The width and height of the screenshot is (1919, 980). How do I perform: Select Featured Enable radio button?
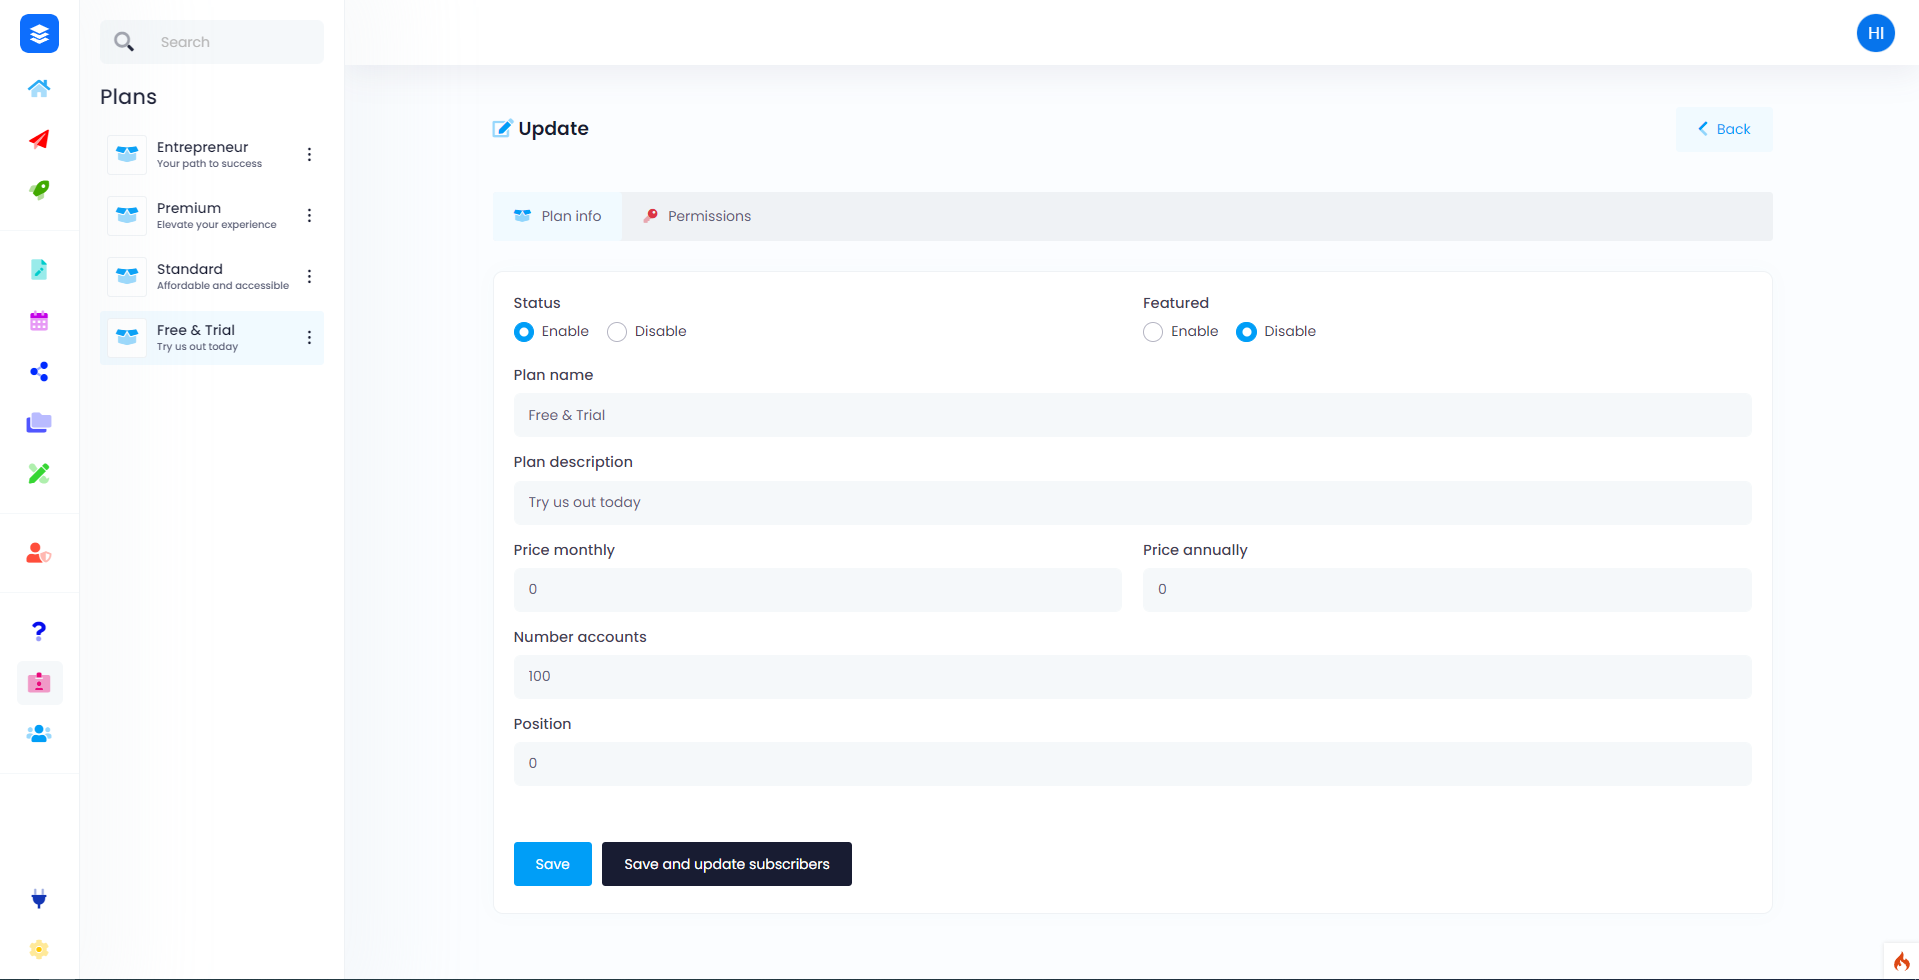(1153, 332)
